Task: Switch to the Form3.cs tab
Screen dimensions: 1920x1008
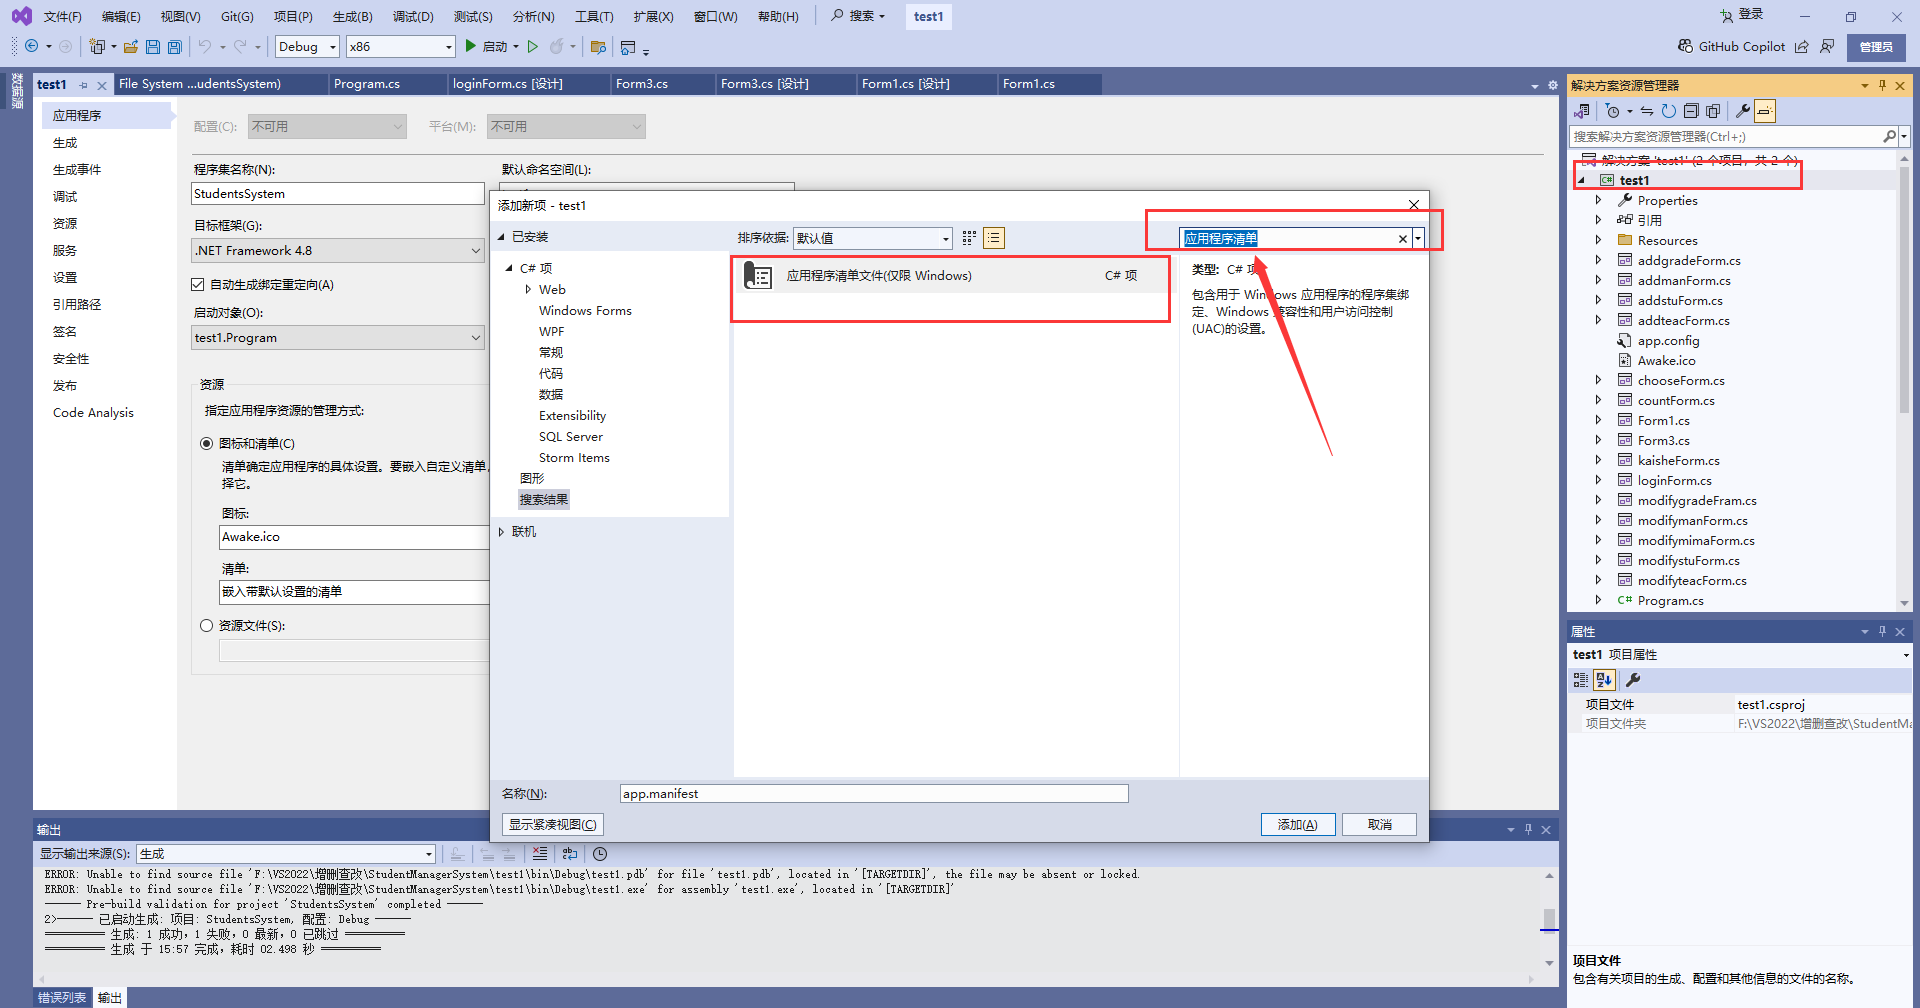Action: [x=642, y=84]
